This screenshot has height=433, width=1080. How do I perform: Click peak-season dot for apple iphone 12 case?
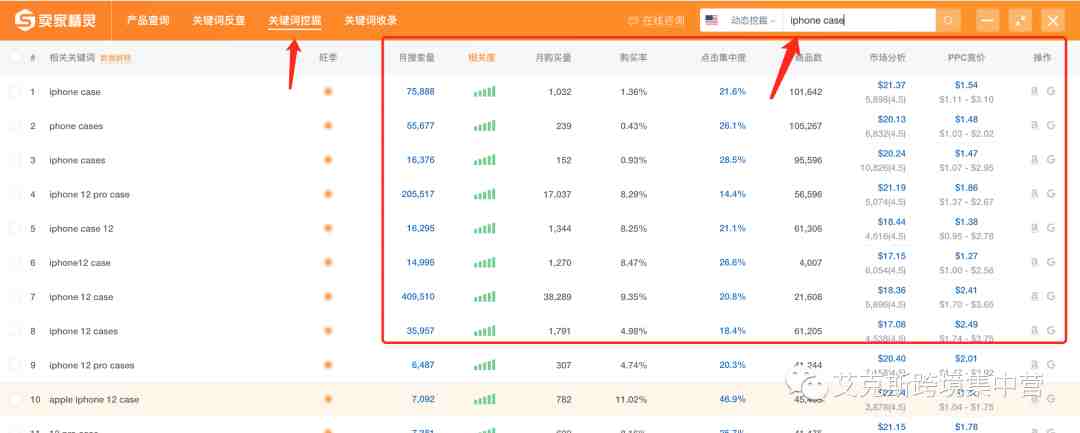[x=328, y=399]
